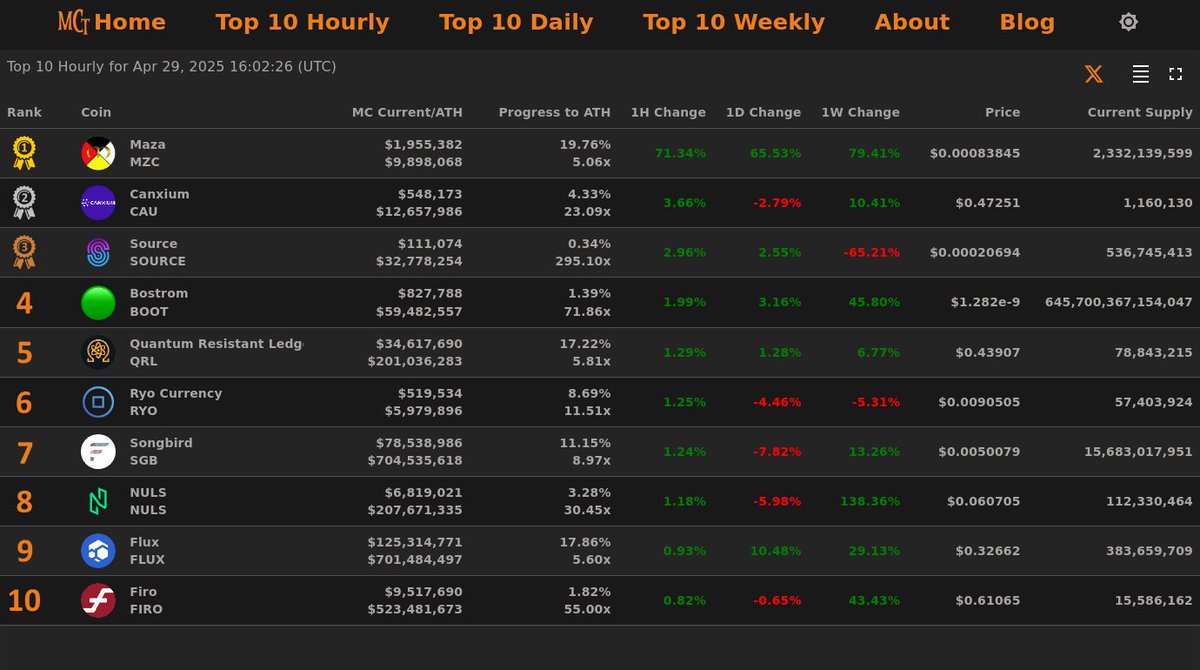Click Source progress 0.34% value
Image resolution: width=1200 pixels, height=670 pixels.
coord(589,243)
